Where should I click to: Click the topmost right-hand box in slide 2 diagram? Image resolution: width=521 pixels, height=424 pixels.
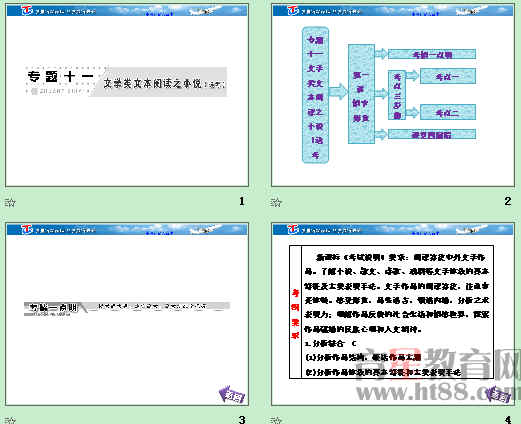(432, 54)
